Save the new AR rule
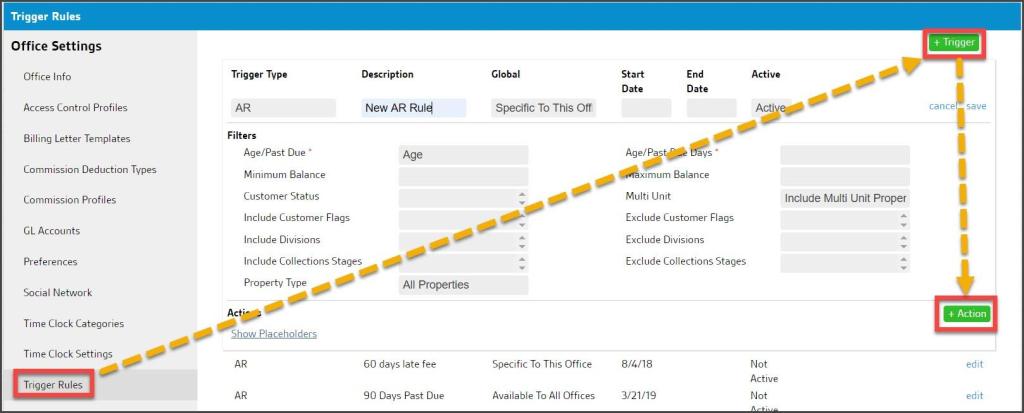This screenshot has height=413, width=1024. coord(976,106)
